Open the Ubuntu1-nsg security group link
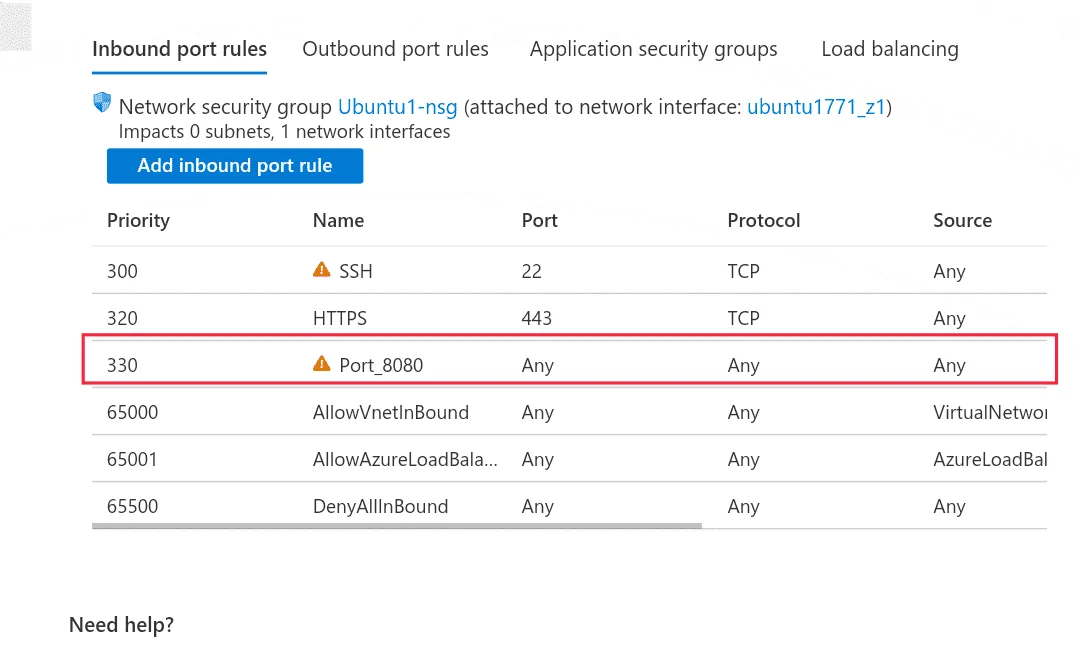The image size is (1082, 646). [x=397, y=107]
